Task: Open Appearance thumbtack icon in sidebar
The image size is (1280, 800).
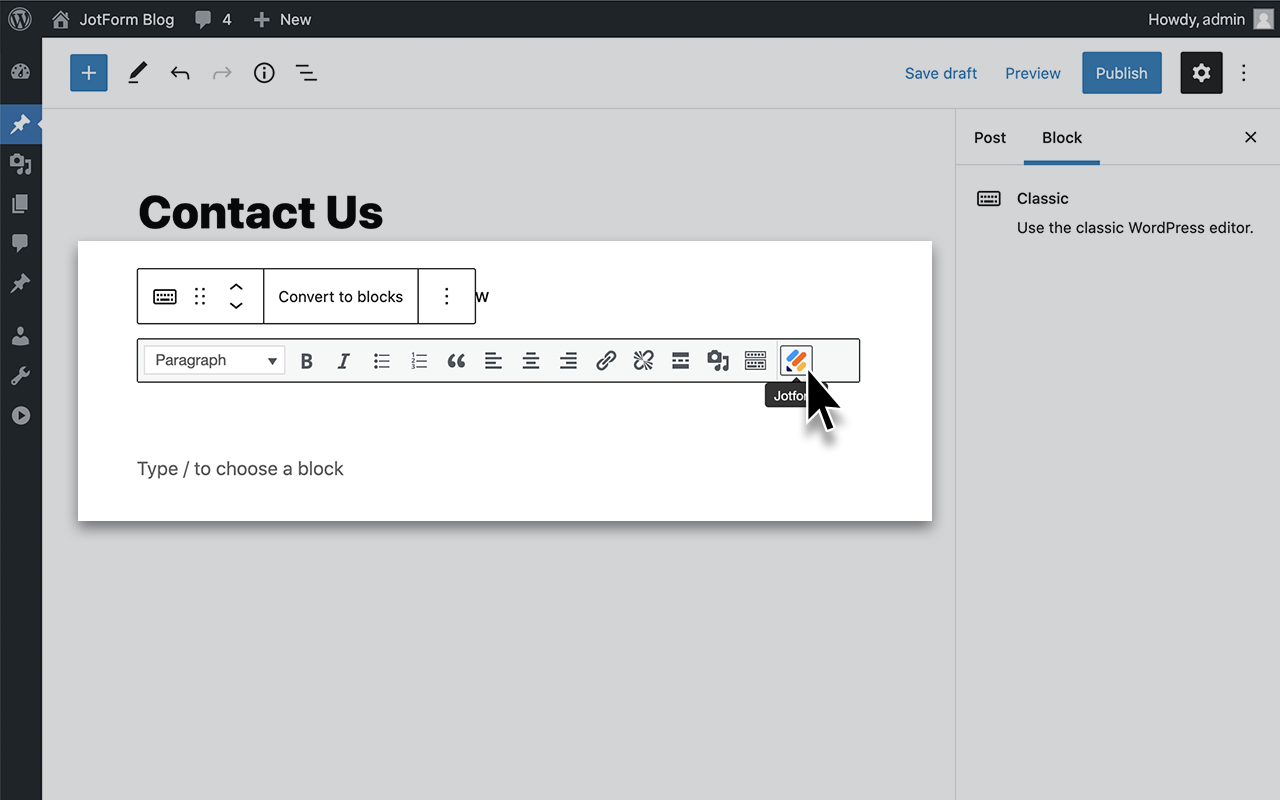Action: (20, 284)
